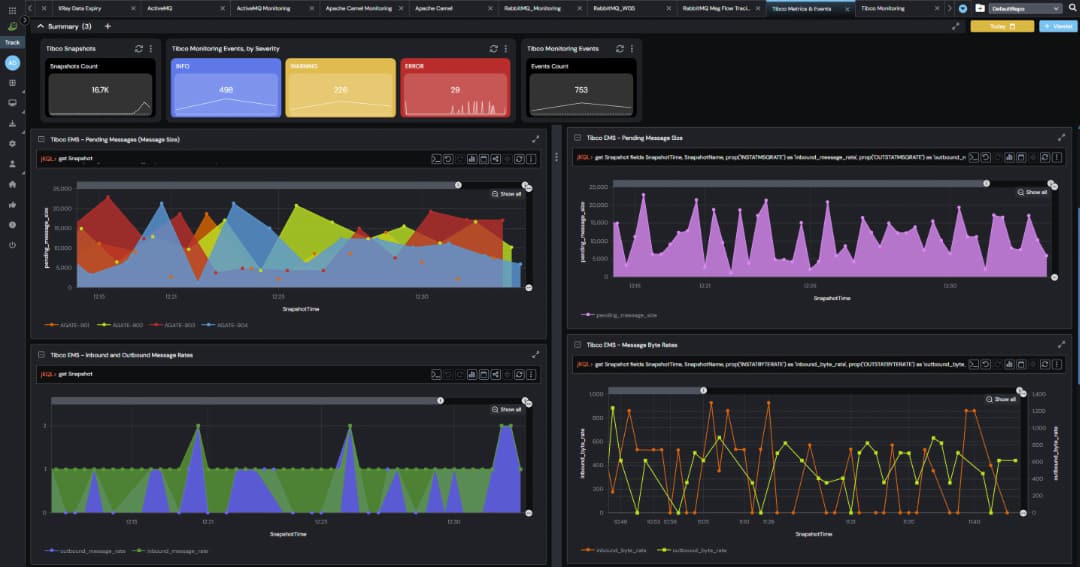Screen dimensions: 1080x567
Task: Toggle the outbound_byte_rate legend series
Action: click(x=692, y=550)
